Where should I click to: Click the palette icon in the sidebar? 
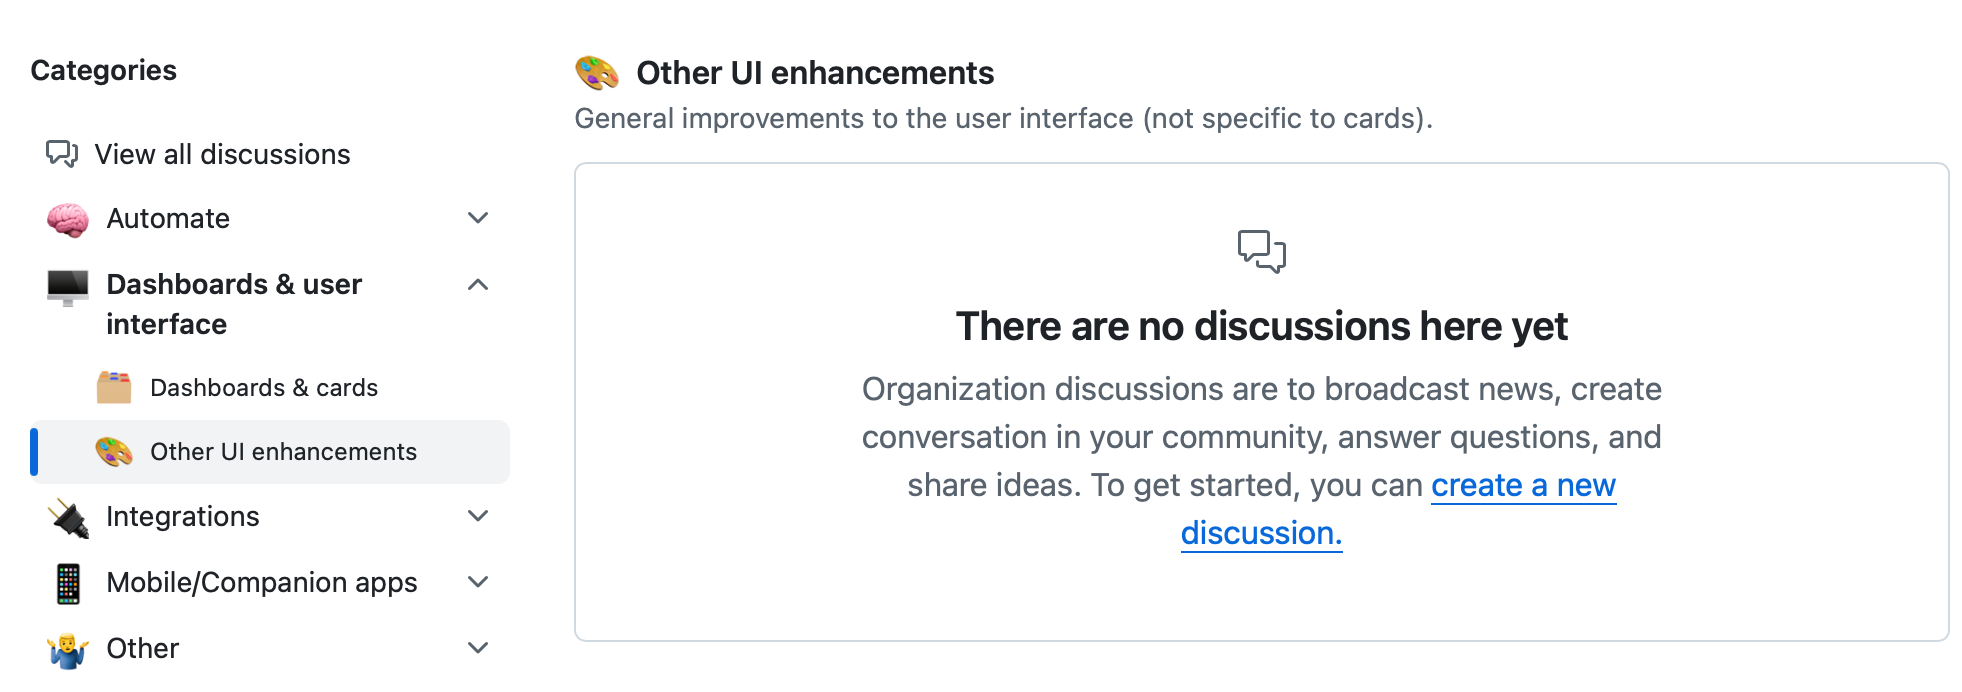pyautogui.click(x=114, y=452)
